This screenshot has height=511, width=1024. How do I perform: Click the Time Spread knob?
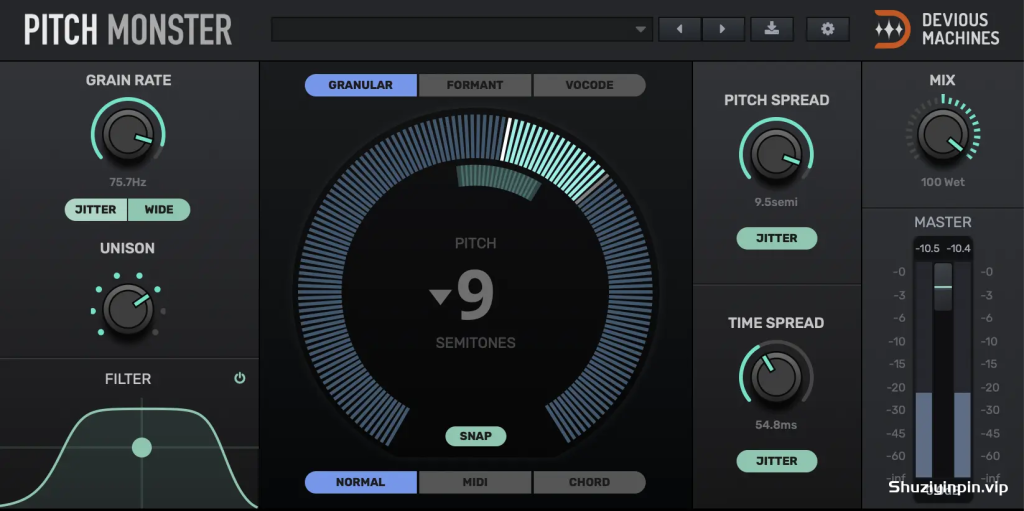click(x=776, y=377)
